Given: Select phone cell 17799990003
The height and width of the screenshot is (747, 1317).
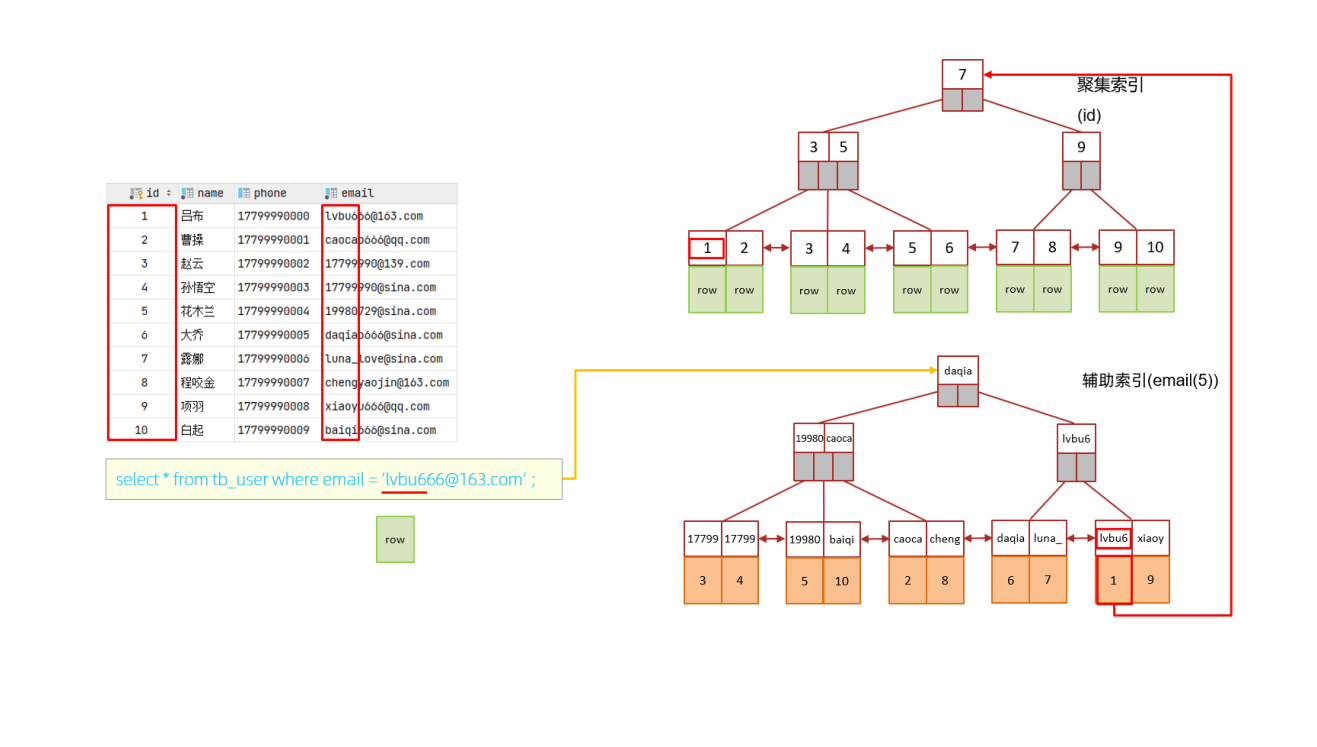Looking at the screenshot, I should [273, 288].
